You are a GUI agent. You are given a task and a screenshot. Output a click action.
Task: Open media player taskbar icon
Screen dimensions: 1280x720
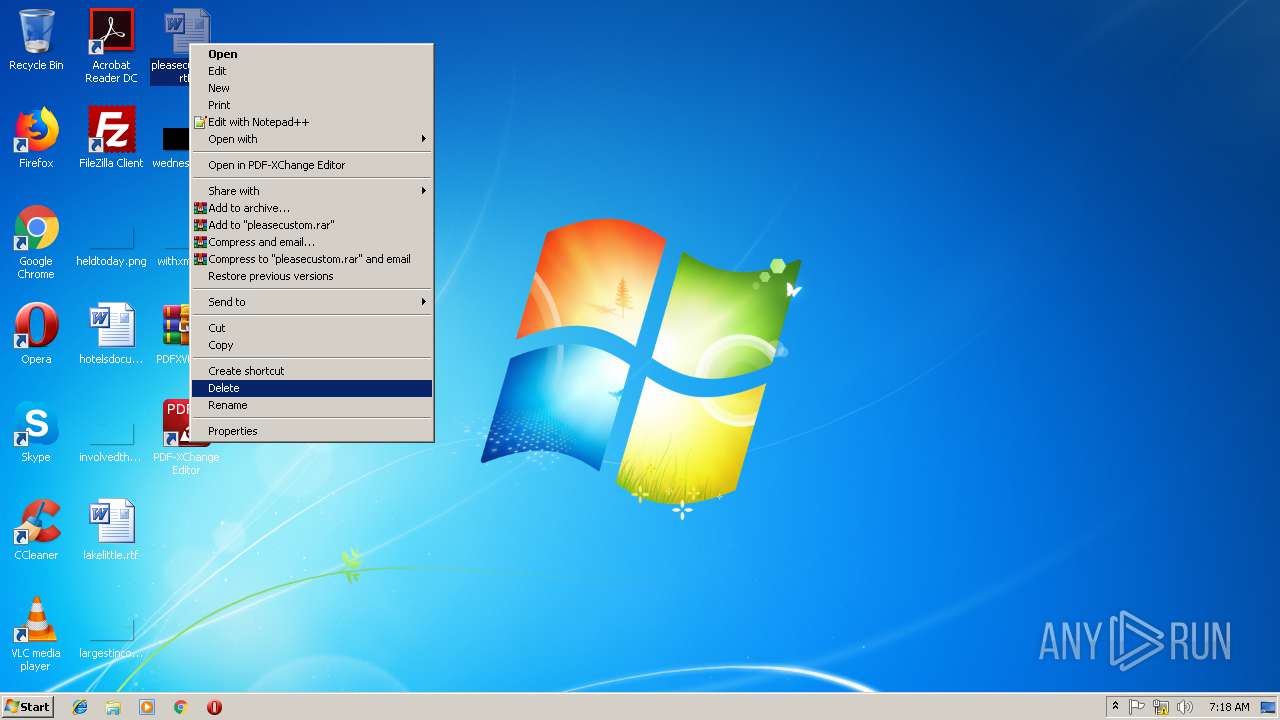click(x=147, y=707)
